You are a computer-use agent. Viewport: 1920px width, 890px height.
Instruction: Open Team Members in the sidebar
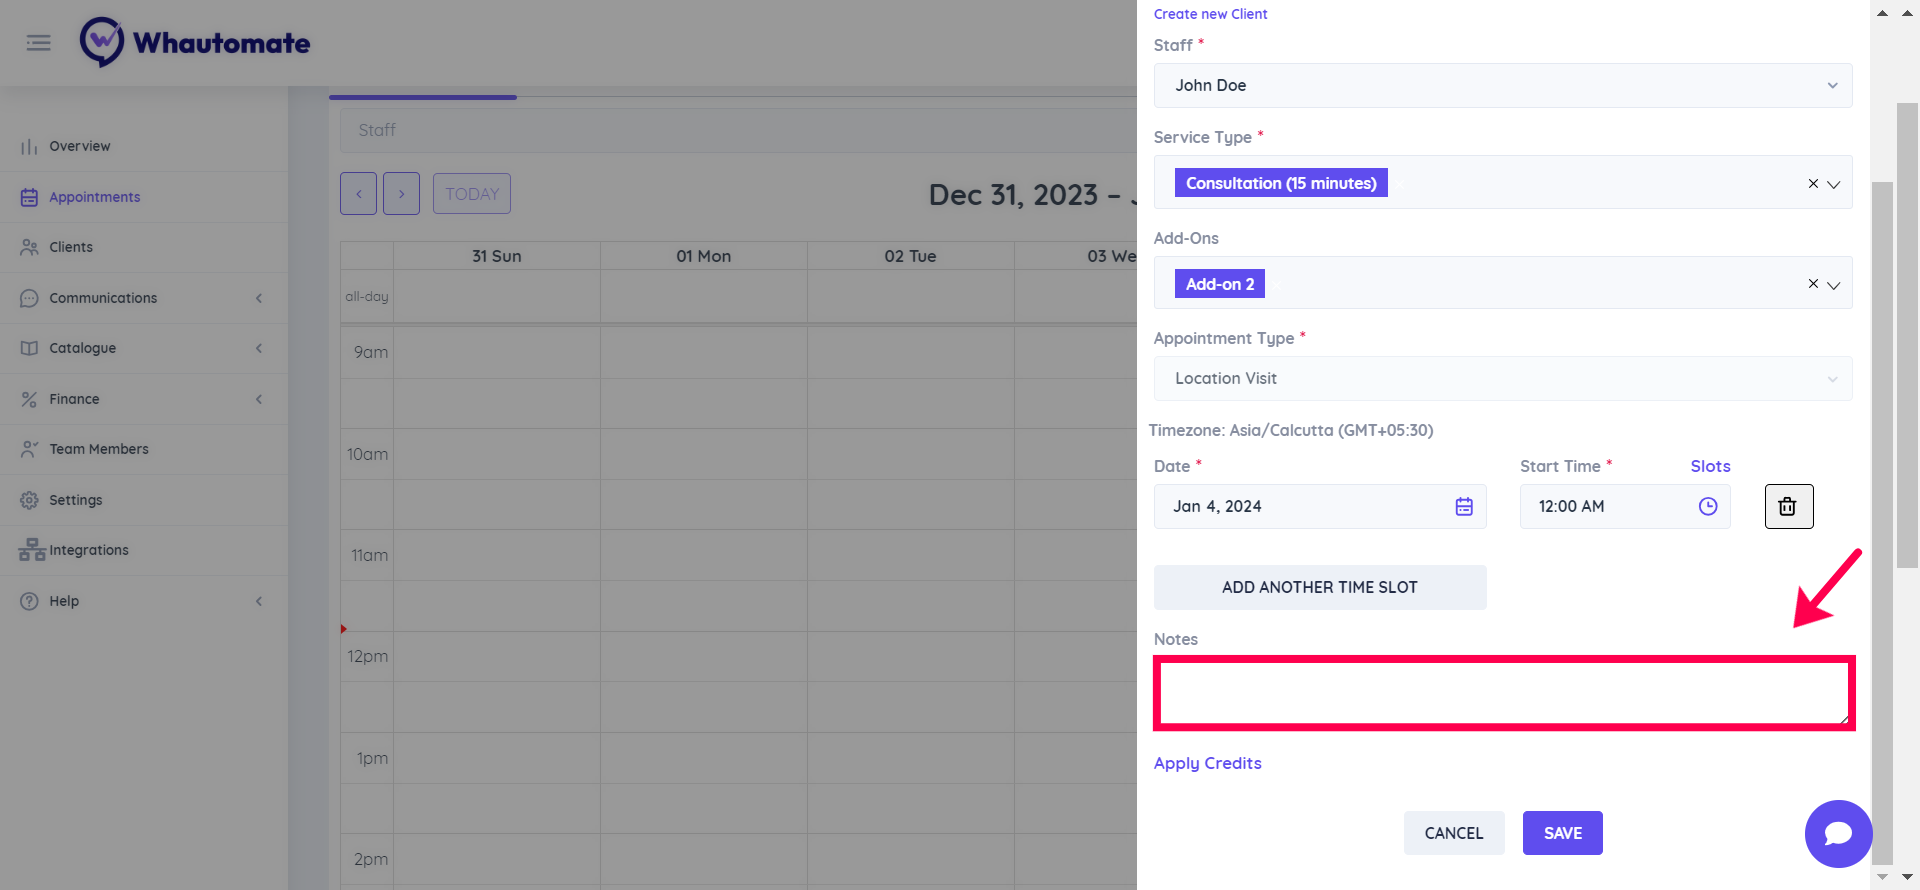[99, 449]
